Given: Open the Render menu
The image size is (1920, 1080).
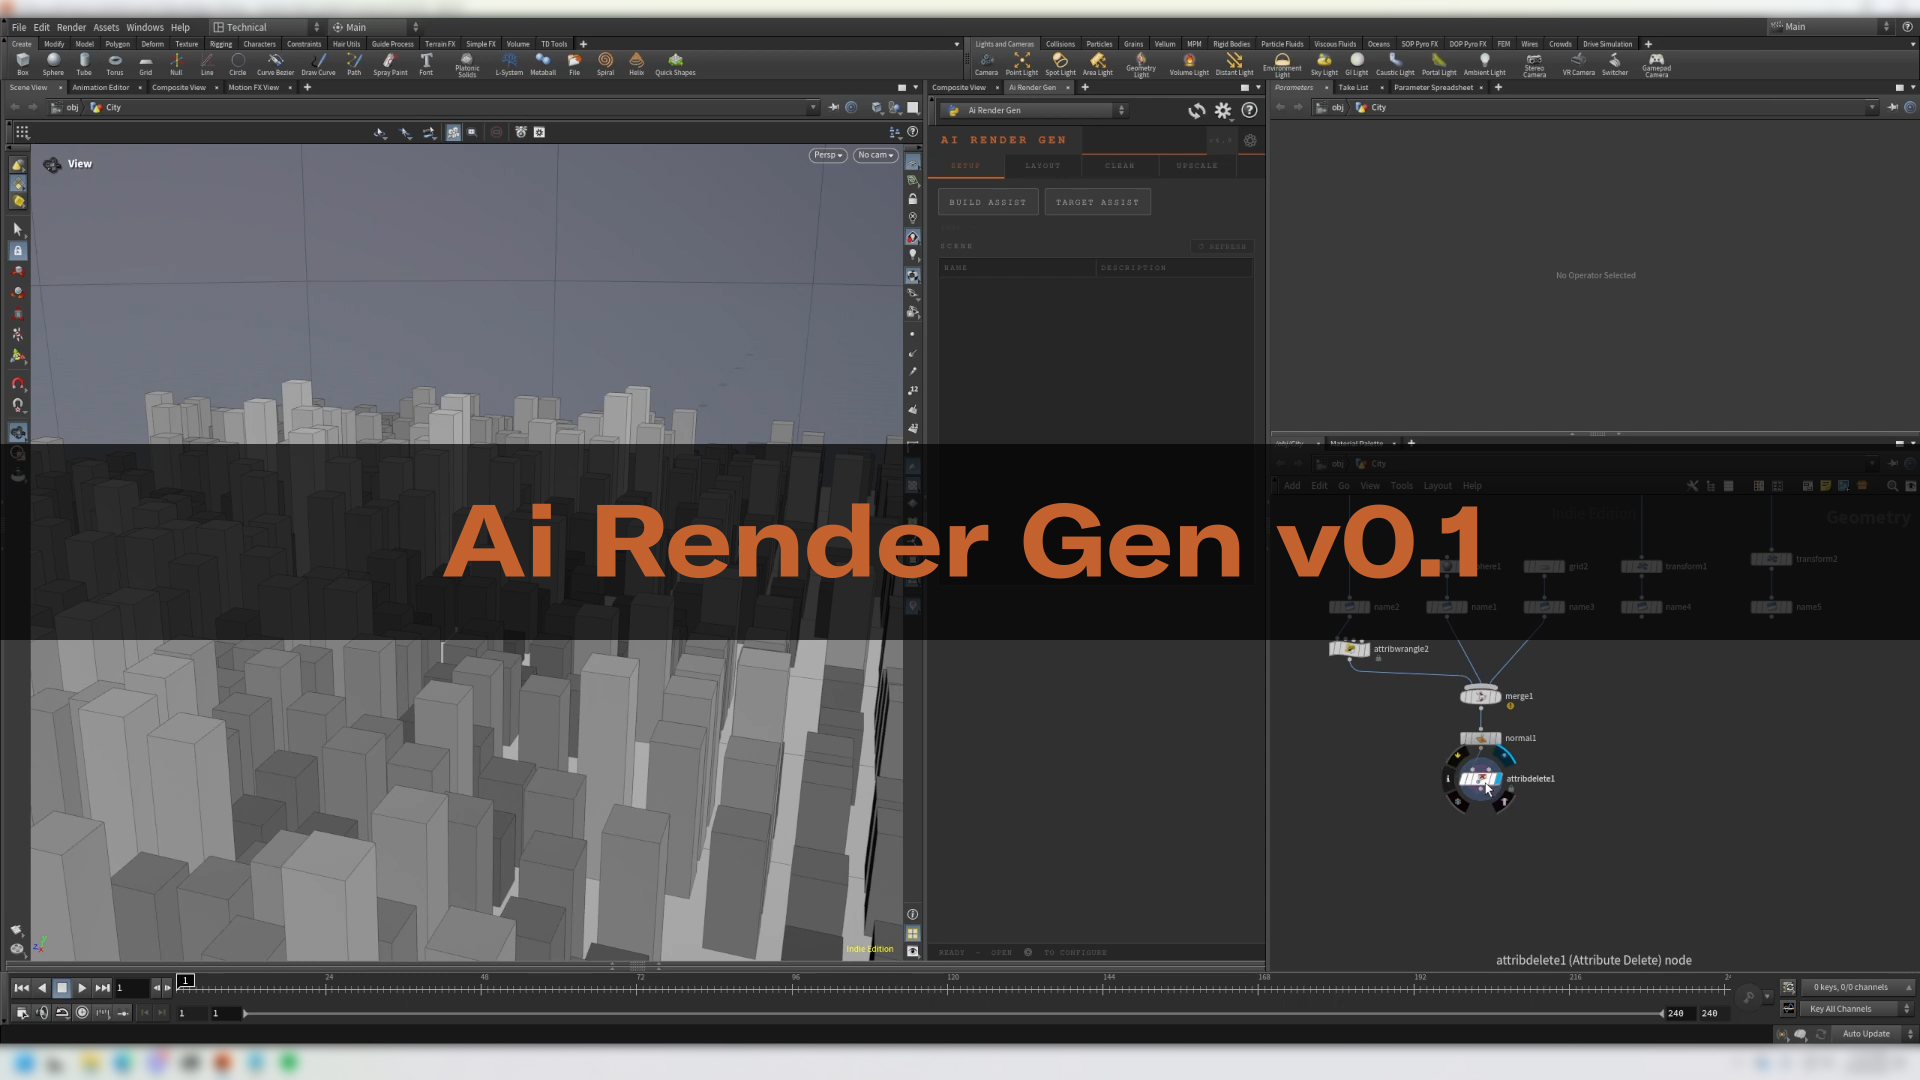Looking at the screenshot, I should [71, 27].
